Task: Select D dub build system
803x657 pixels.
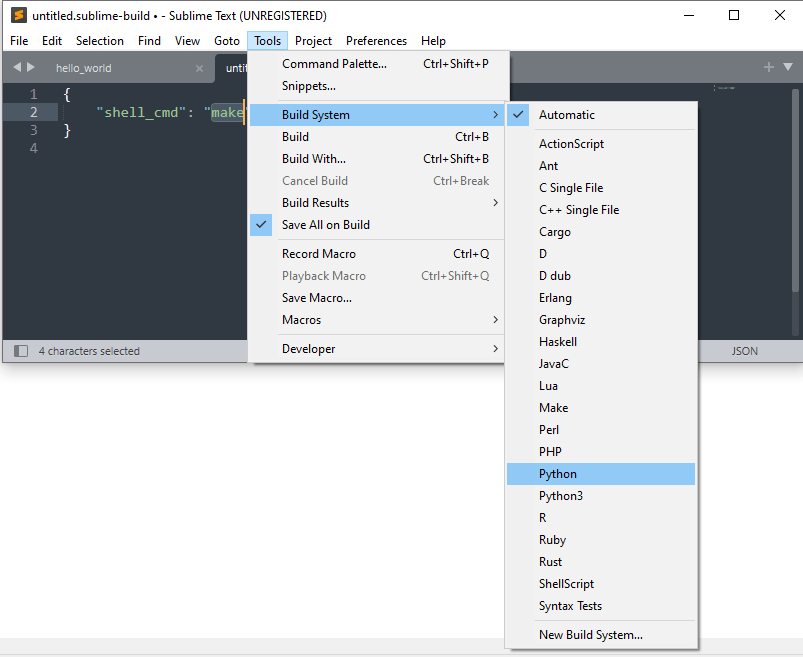Action: tap(601, 276)
